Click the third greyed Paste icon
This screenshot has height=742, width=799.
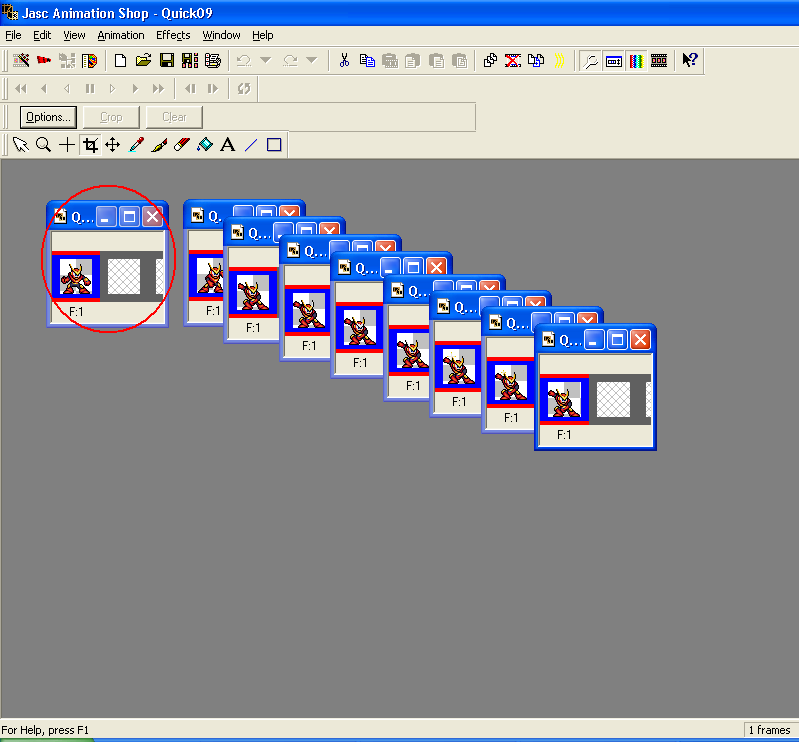[x=436, y=61]
